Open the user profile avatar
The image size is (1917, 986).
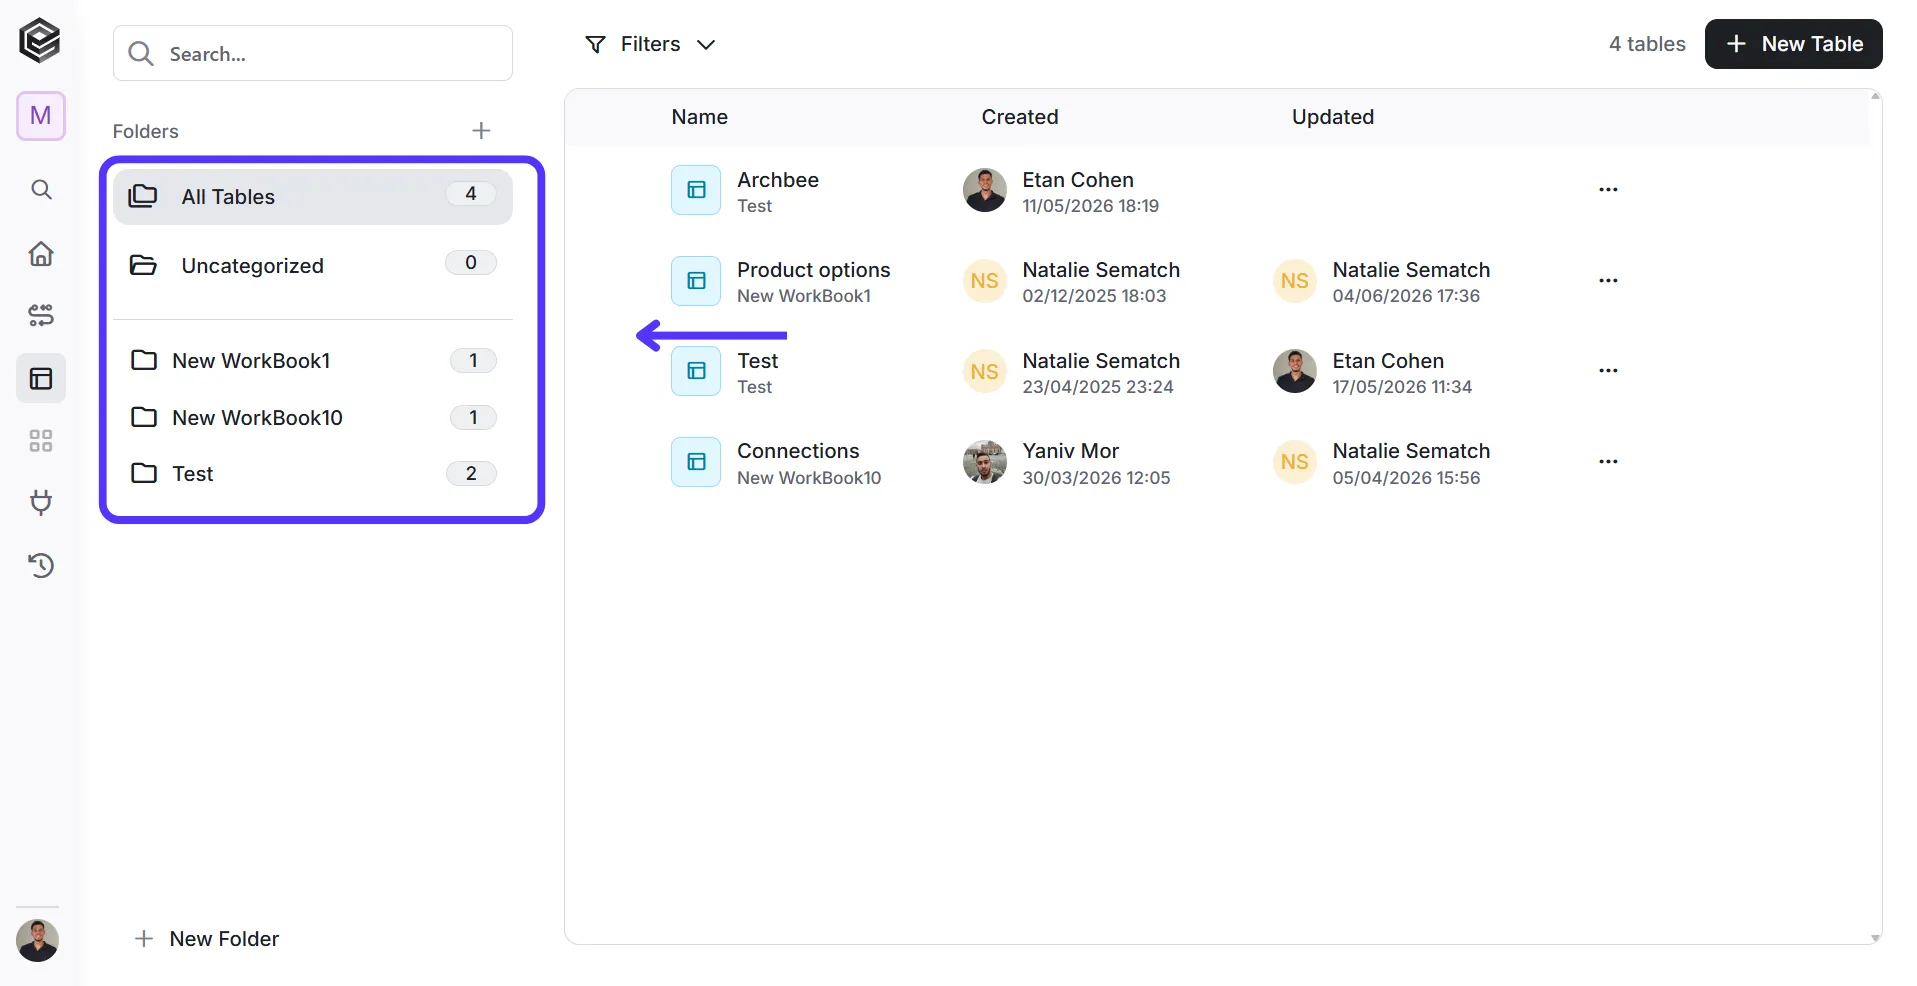(38, 940)
